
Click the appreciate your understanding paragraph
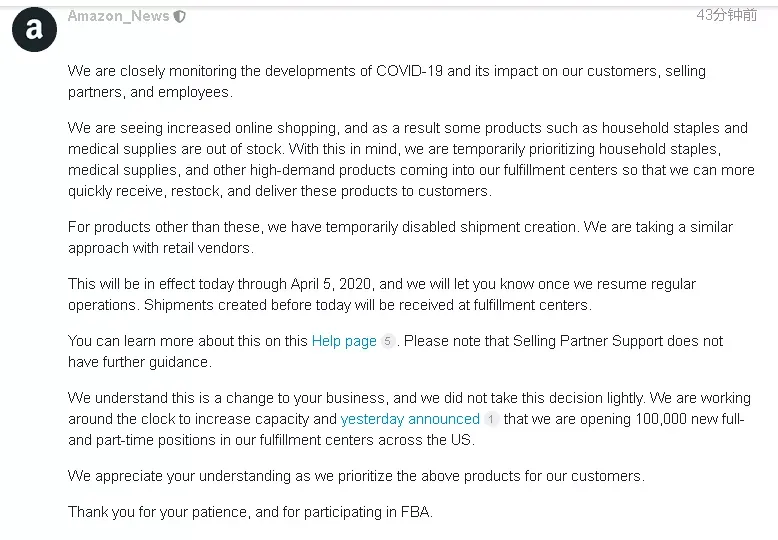(x=356, y=476)
